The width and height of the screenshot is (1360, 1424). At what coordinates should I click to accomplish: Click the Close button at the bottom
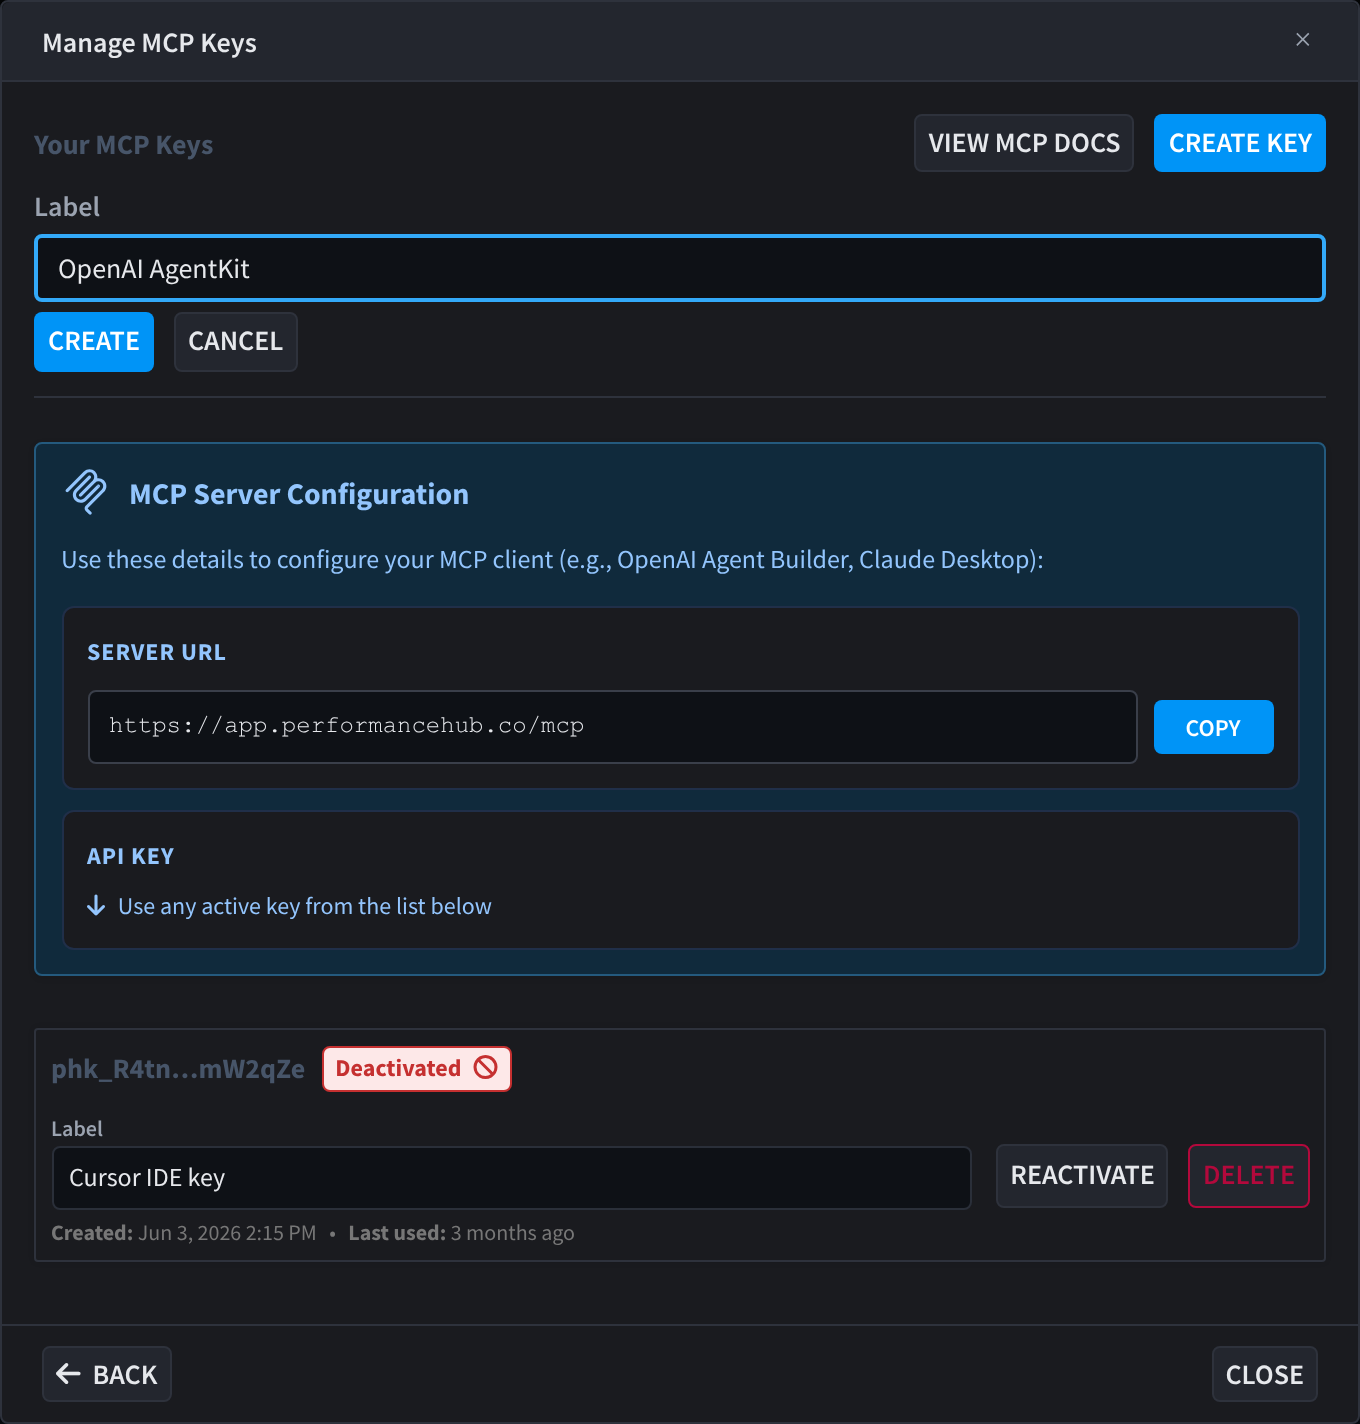point(1265,1374)
